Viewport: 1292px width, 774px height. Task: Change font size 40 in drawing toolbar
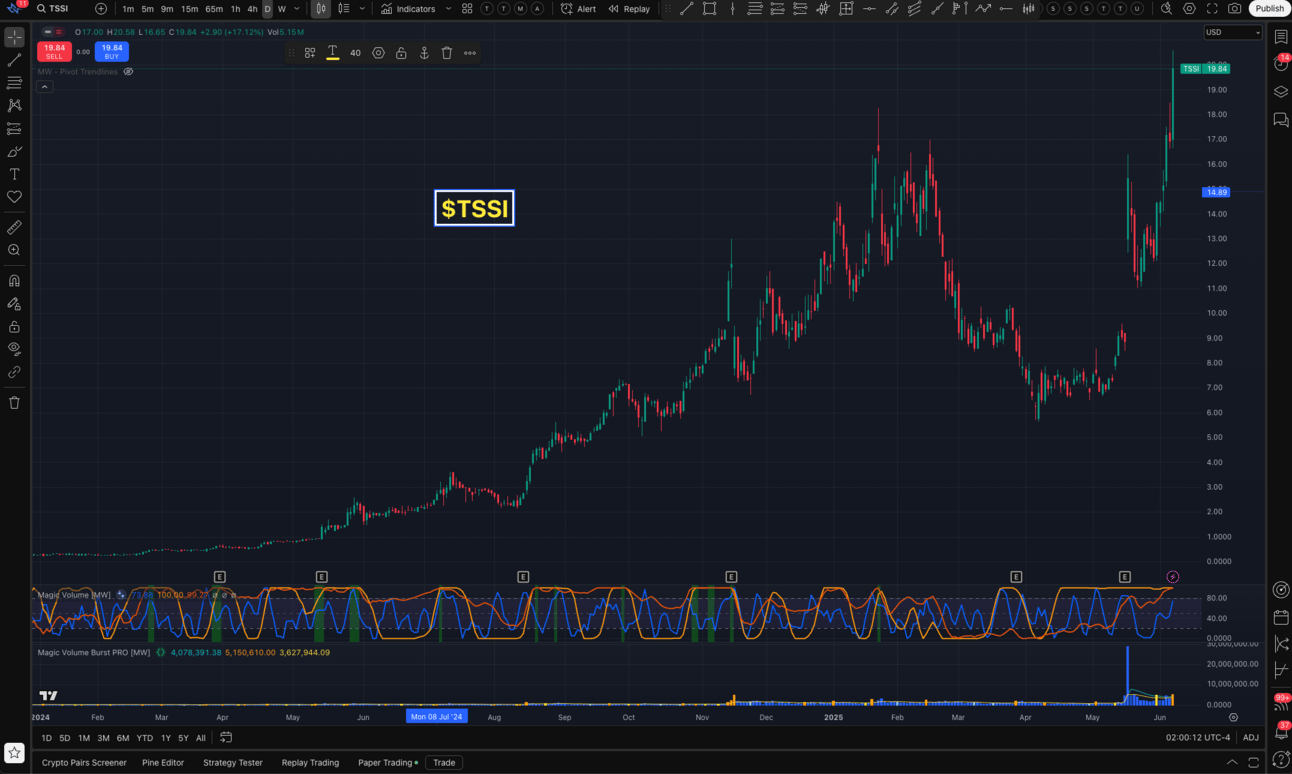point(355,53)
